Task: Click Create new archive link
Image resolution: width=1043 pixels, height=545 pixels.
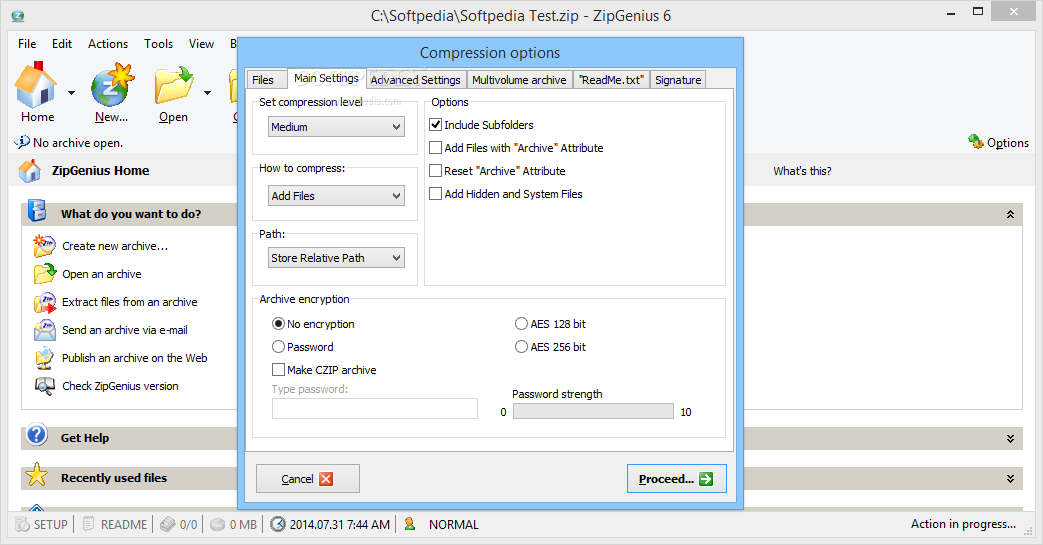Action: pyautogui.click(x=115, y=246)
